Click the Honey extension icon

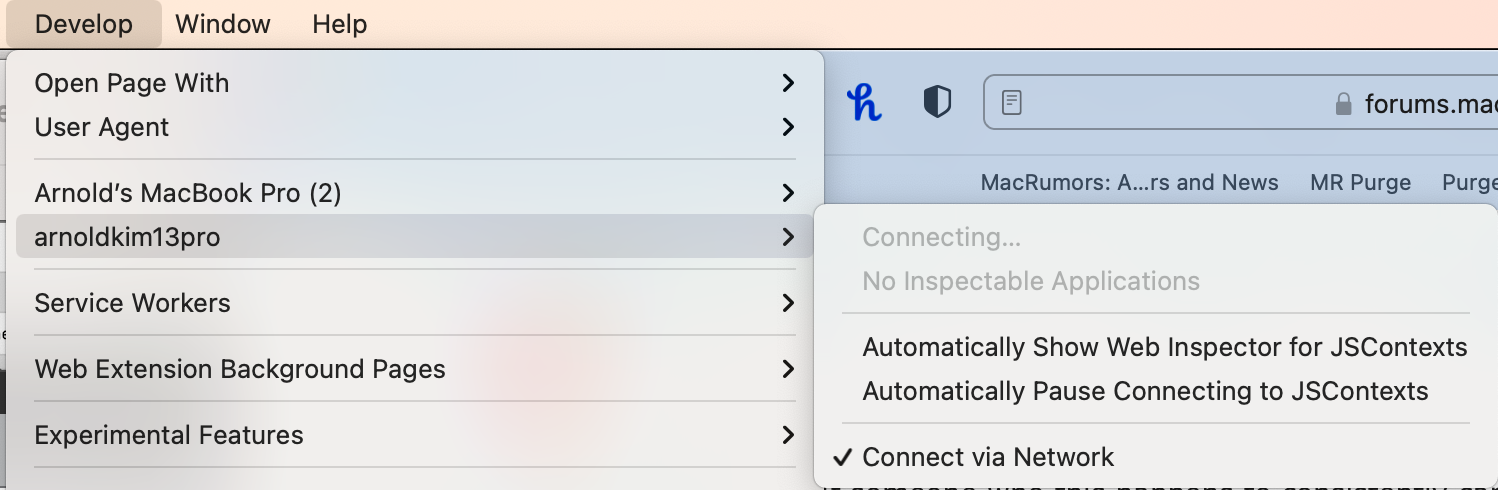864,102
